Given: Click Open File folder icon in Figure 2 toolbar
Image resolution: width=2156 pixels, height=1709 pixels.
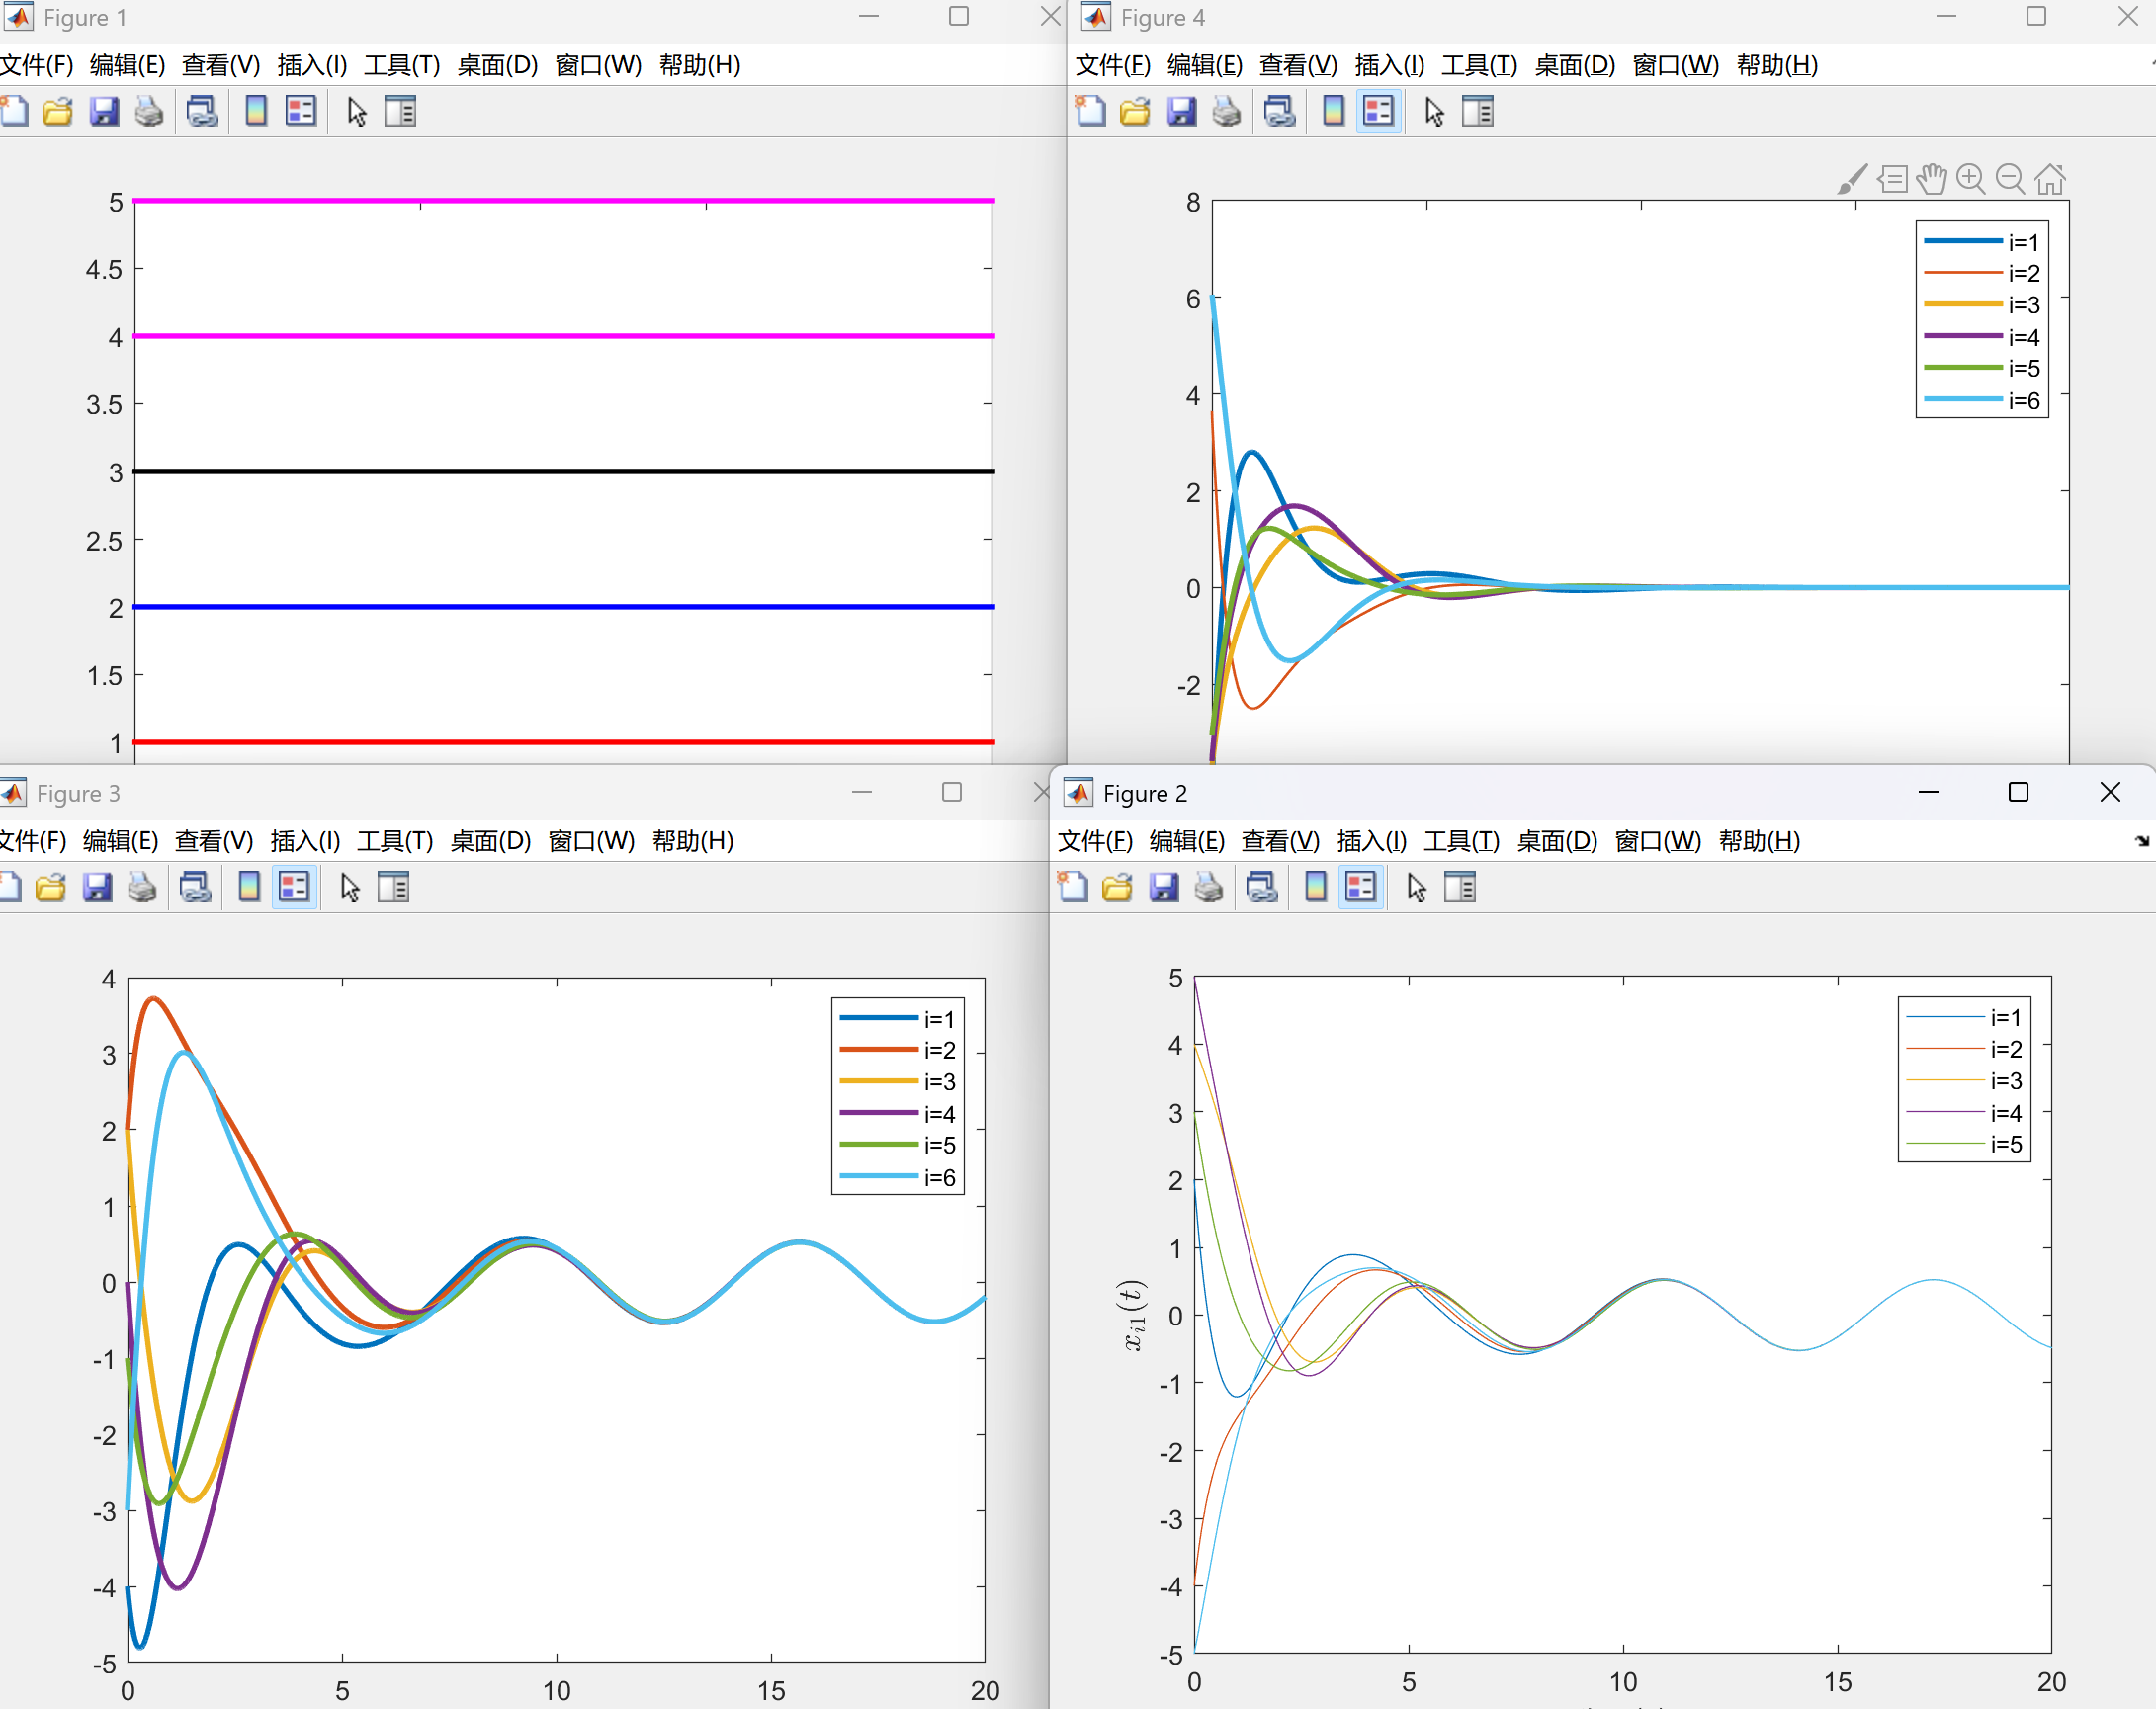Looking at the screenshot, I should click(1117, 887).
